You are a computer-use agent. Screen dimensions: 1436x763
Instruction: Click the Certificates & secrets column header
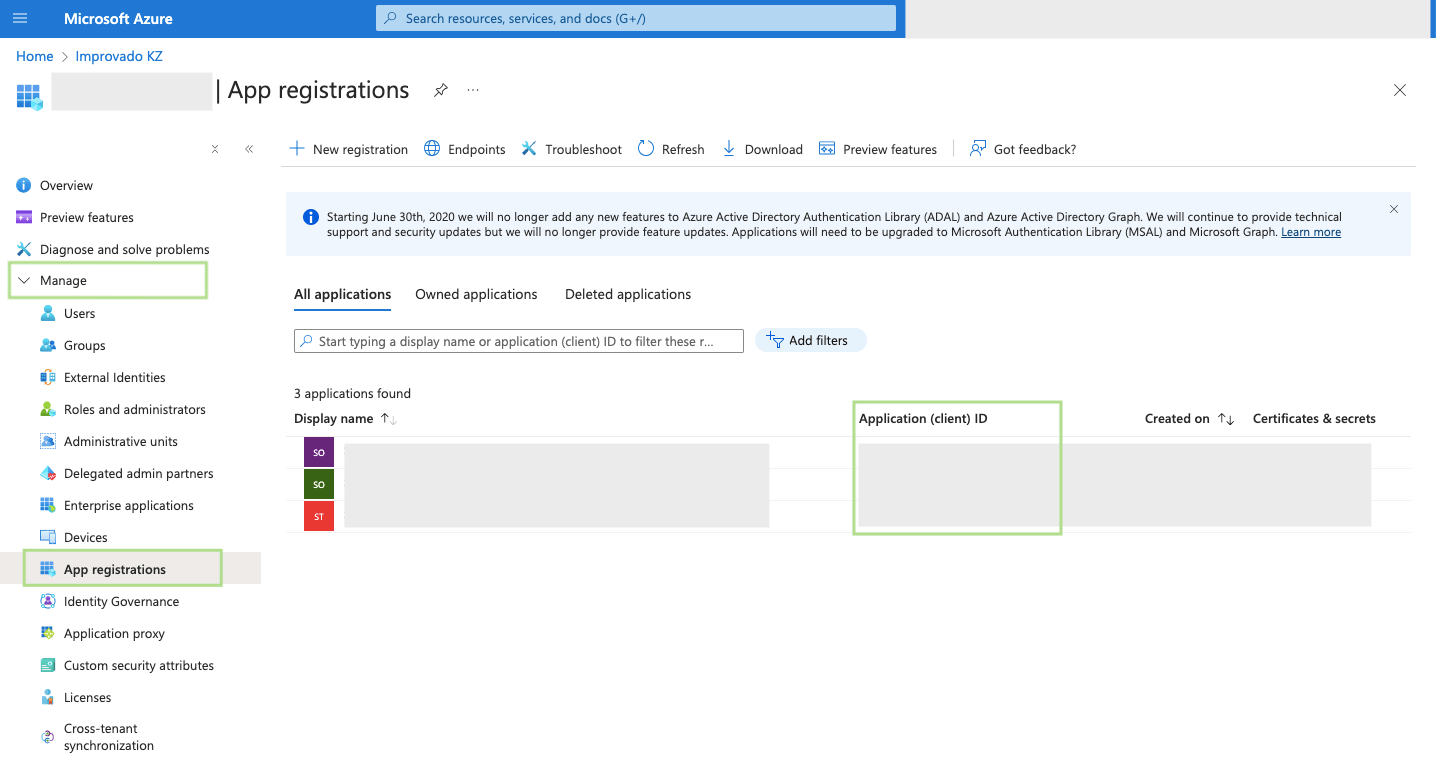(1314, 419)
